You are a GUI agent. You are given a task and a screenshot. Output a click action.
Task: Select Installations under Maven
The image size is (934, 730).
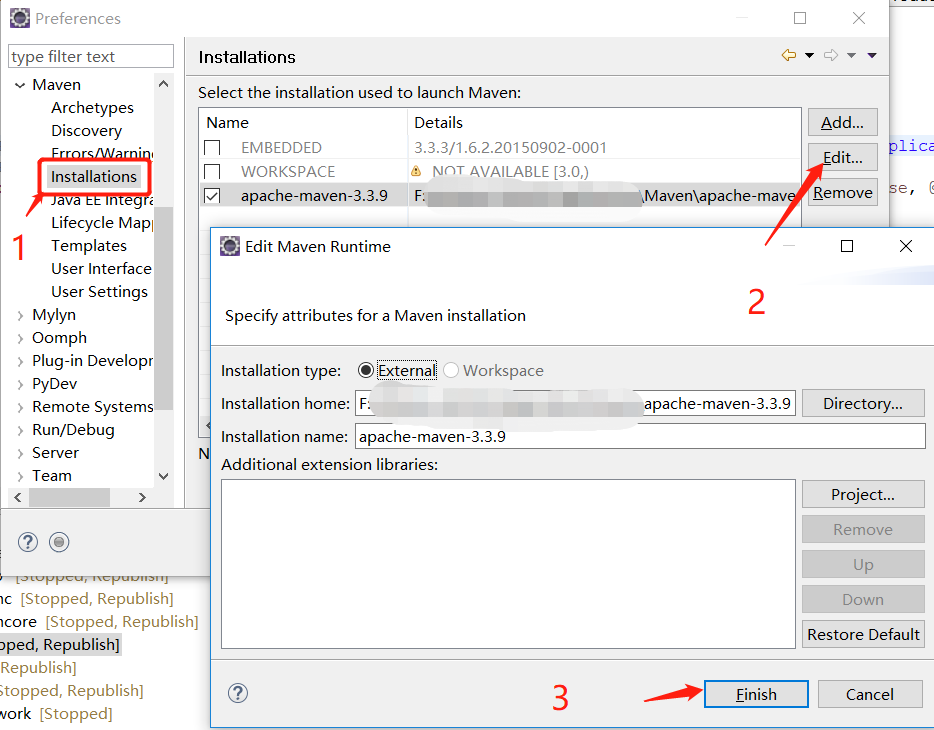(94, 177)
